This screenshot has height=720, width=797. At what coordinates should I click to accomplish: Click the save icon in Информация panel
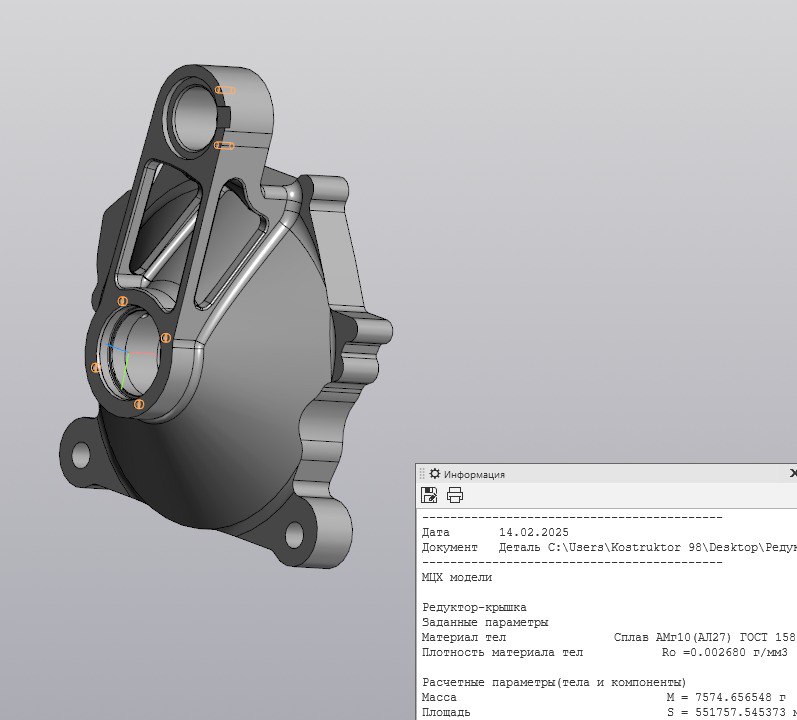tap(430, 495)
